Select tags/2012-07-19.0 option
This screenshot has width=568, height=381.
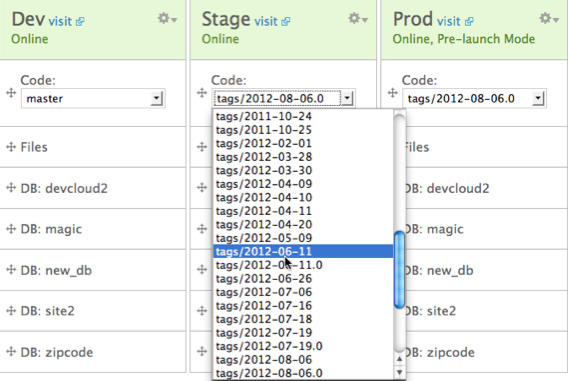[303, 346]
